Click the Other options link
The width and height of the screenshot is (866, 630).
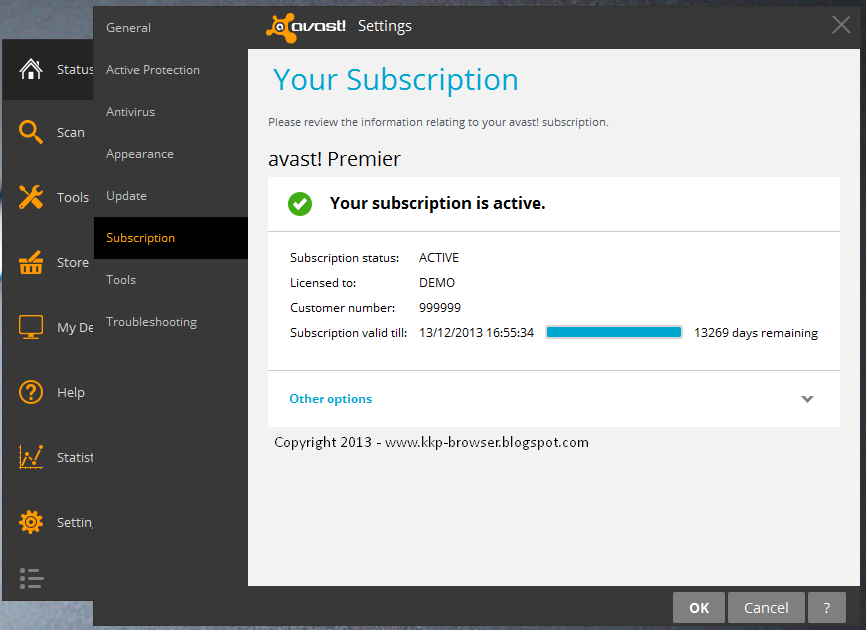pos(331,399)
